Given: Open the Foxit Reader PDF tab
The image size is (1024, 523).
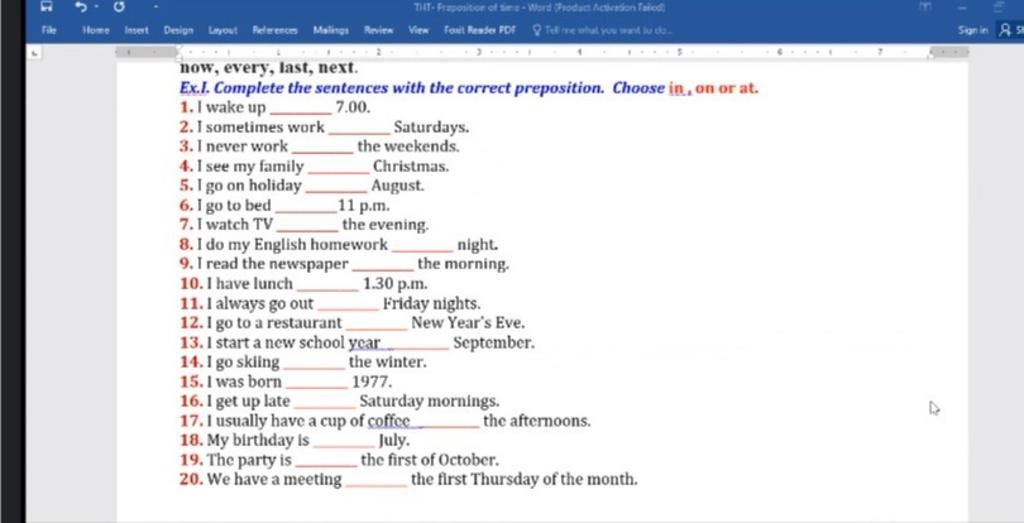Looking at the screenshot, I should pyautogui.click(x=480, y=30).
